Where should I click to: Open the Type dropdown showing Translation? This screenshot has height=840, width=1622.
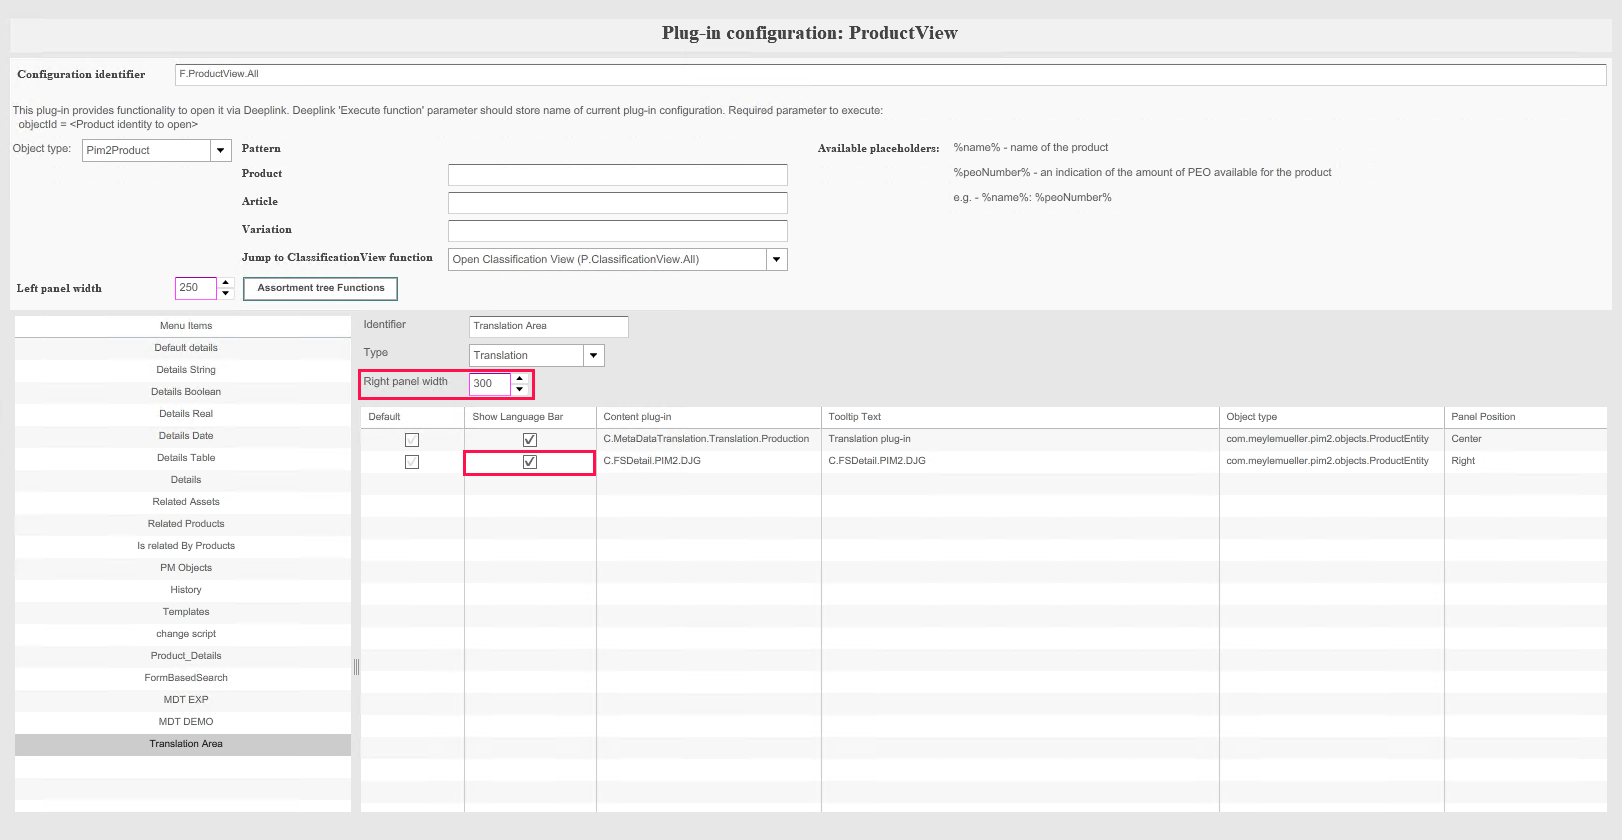click(x=593, y=355)
